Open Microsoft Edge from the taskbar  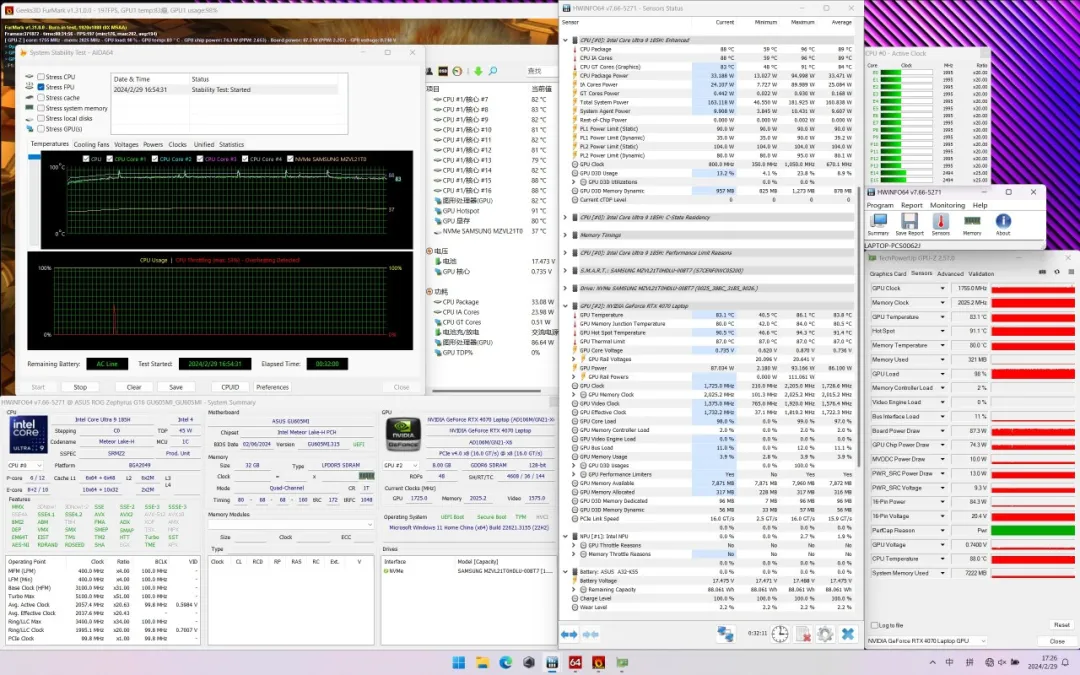click(x=505, y=662)
